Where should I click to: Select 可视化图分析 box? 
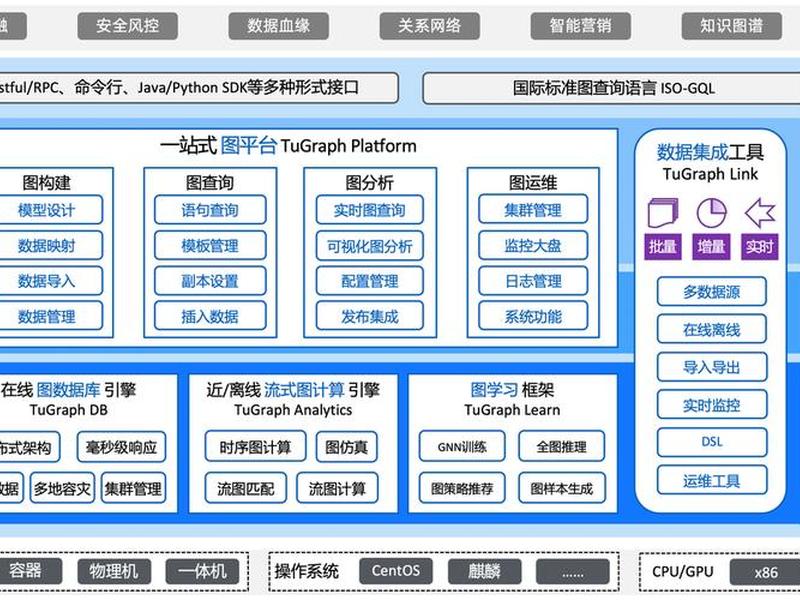369,246
